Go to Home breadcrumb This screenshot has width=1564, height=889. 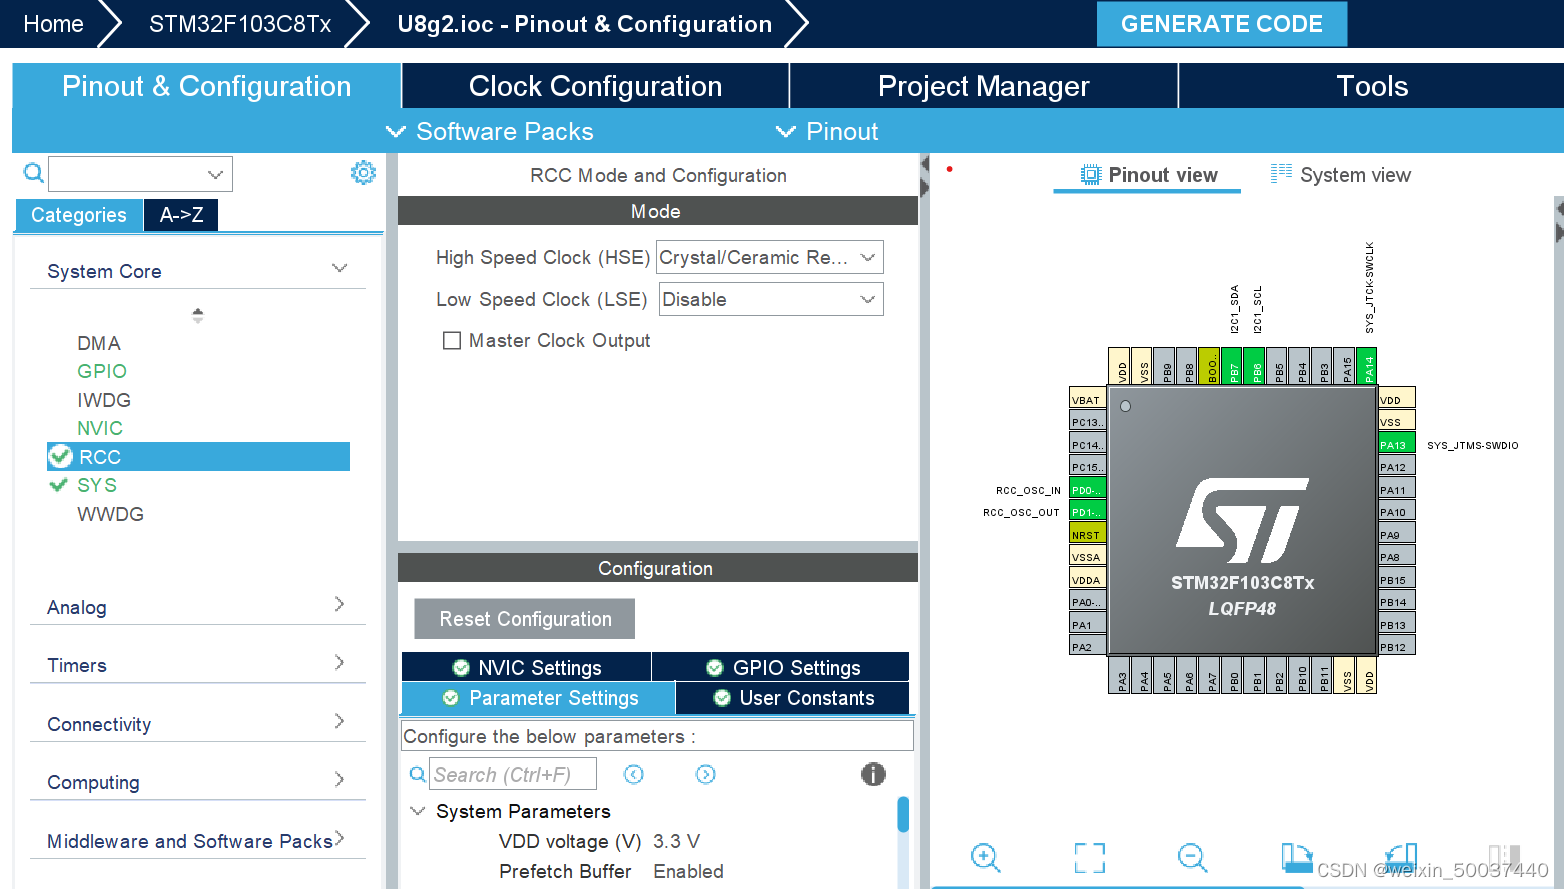(x=53, y=24)
